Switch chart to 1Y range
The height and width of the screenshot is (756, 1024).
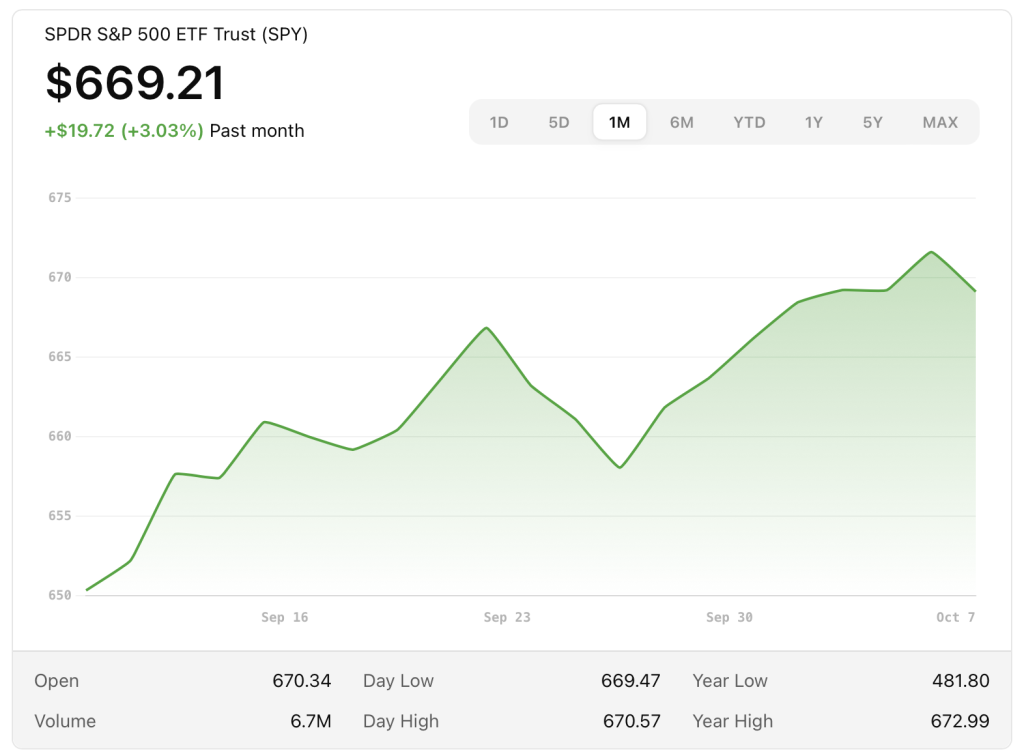tap(814, 123)
